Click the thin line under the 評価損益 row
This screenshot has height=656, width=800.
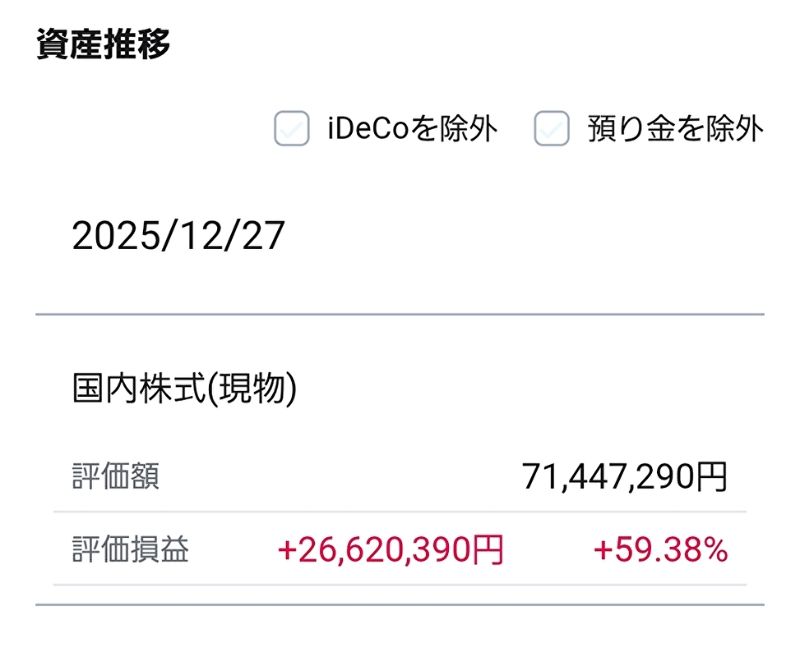point(400,585)
